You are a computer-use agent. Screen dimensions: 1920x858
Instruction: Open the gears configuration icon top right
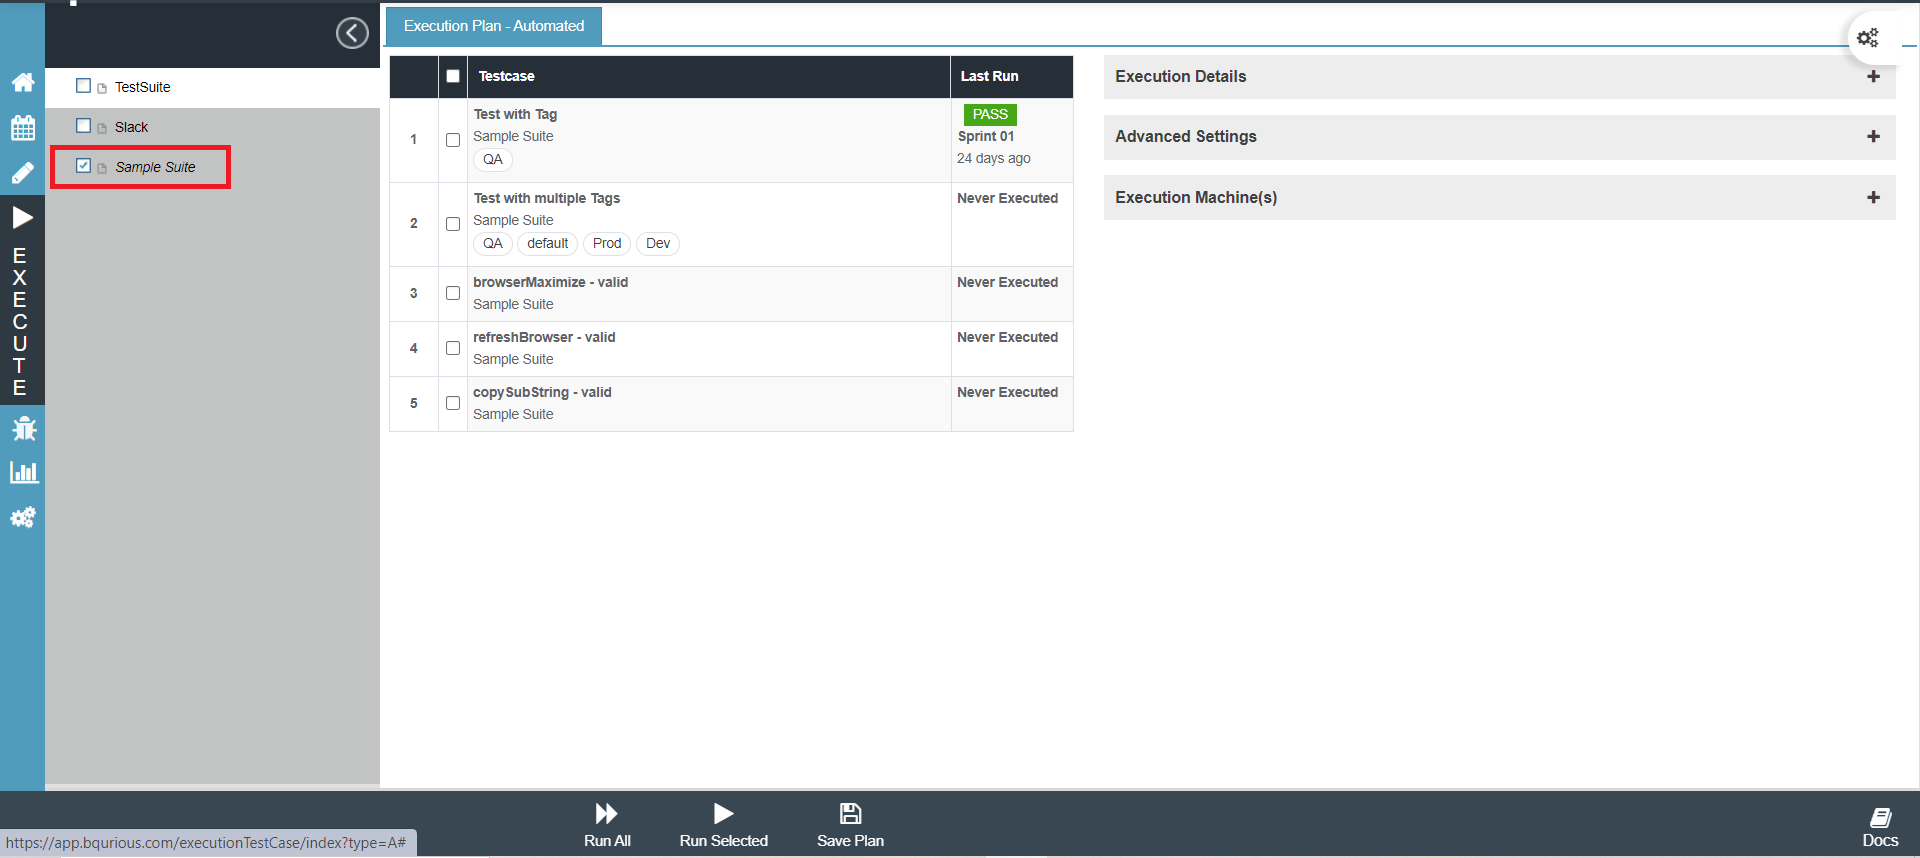pyautogui.click(x=1868, y=38)
